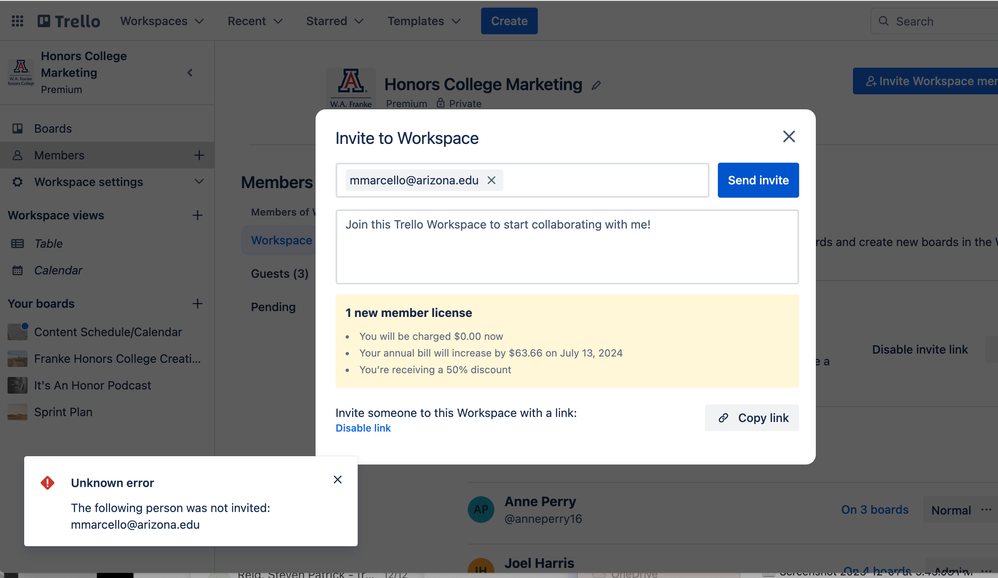Expand Workspace settings chevron

(x=199, y=181)
